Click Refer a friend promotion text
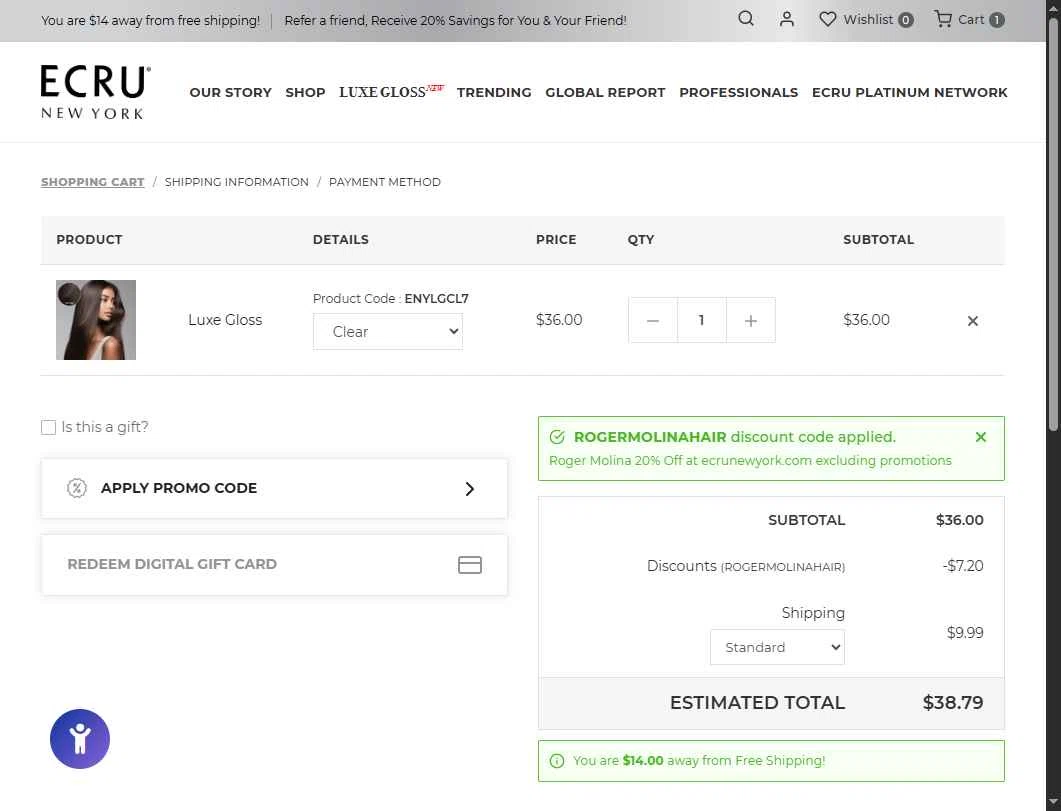 pyautogui.click(x=455, y=20)
